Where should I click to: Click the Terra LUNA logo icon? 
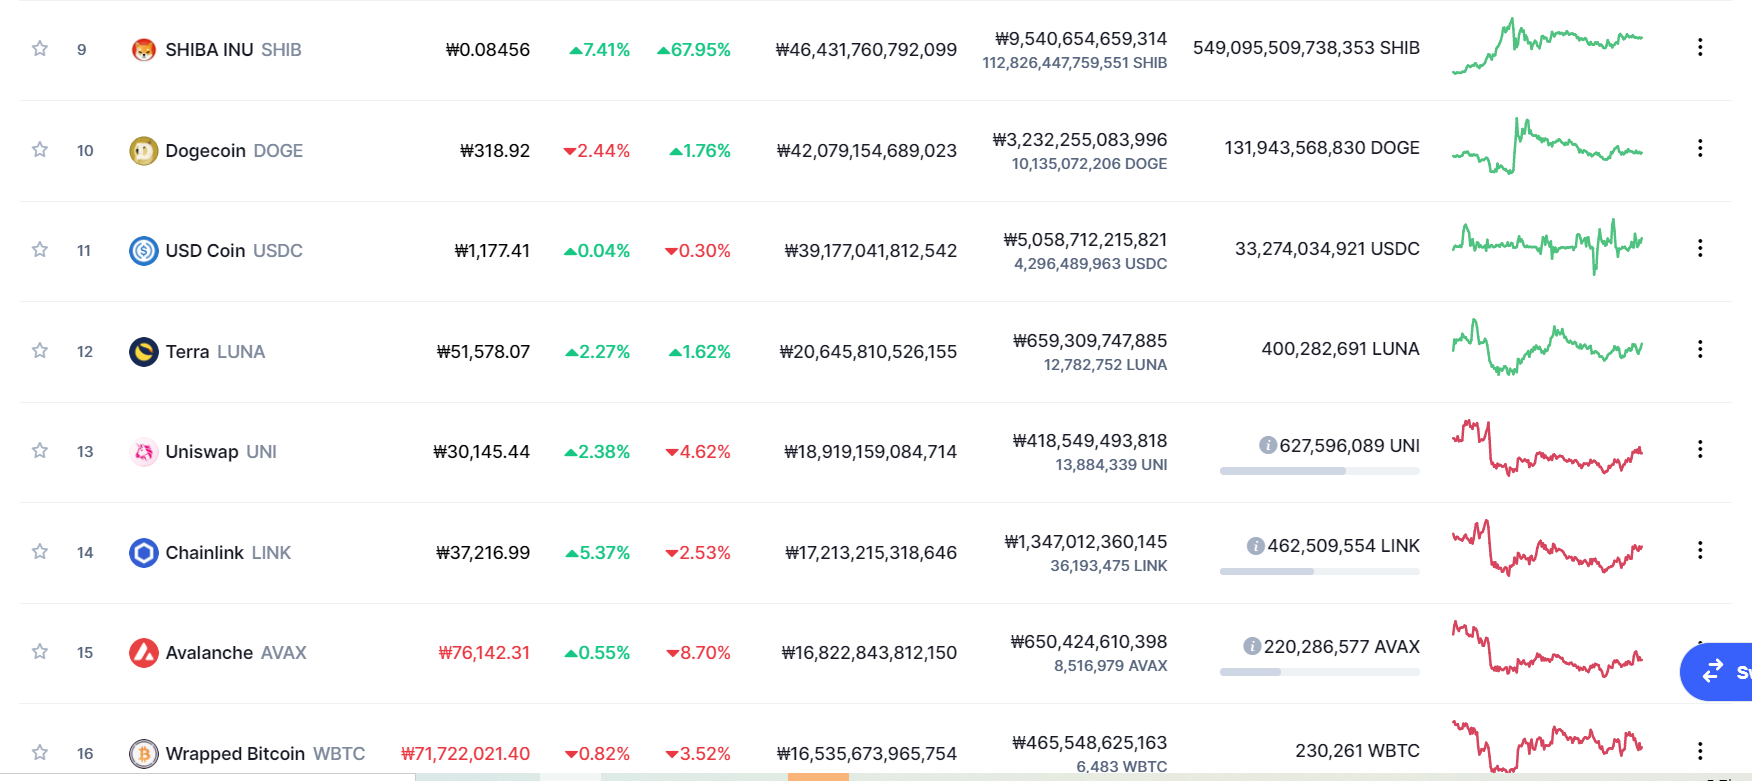[144, 352]
